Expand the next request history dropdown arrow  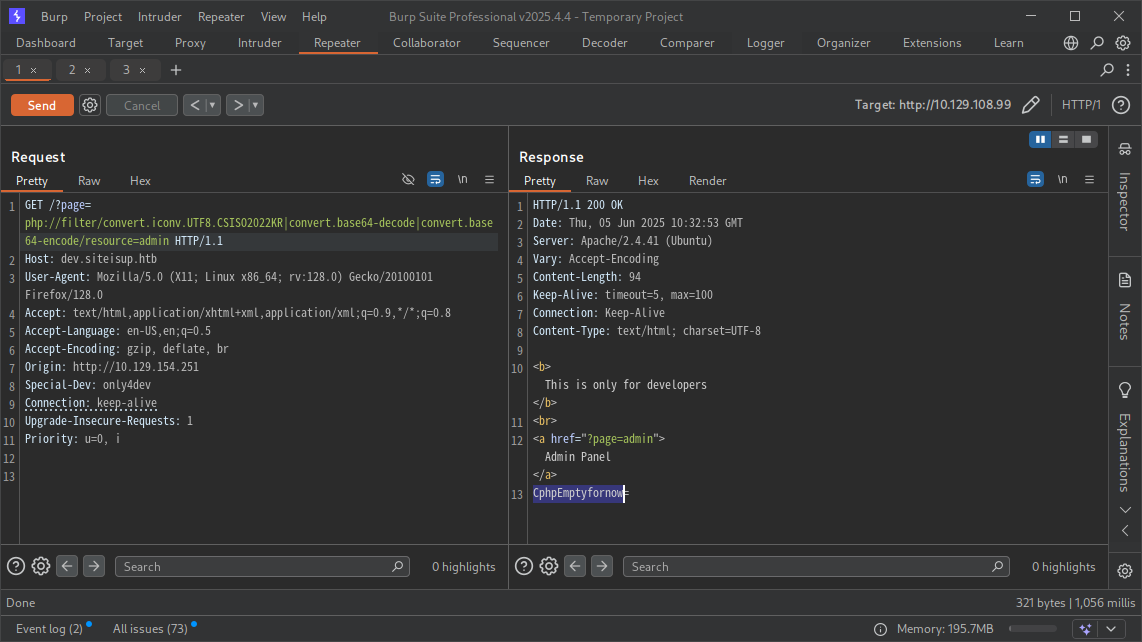[256, 105]
